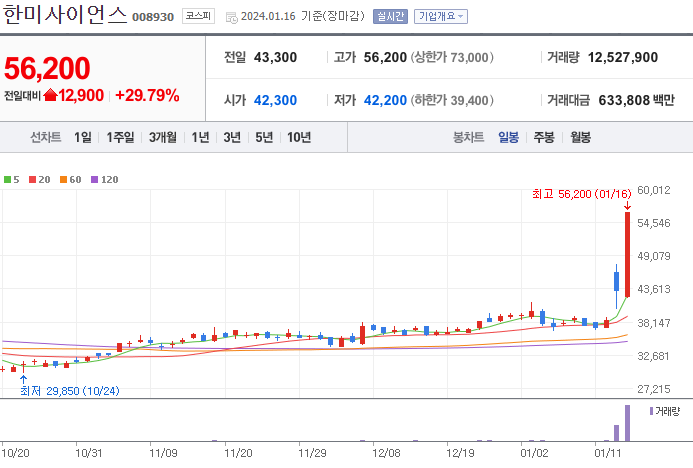Select the 3개월 line chart period
This screenshot has width=693, height=468.
[163, 137]
